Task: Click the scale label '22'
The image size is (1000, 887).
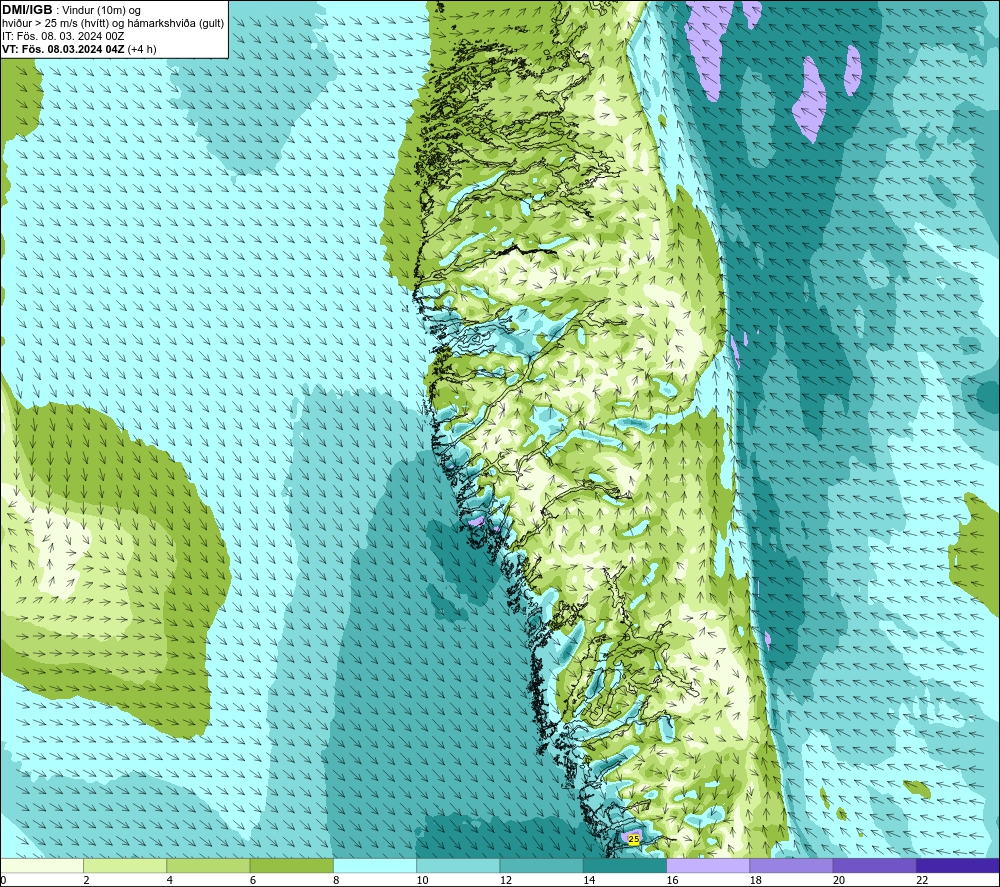Action: (x=922, y=880)
